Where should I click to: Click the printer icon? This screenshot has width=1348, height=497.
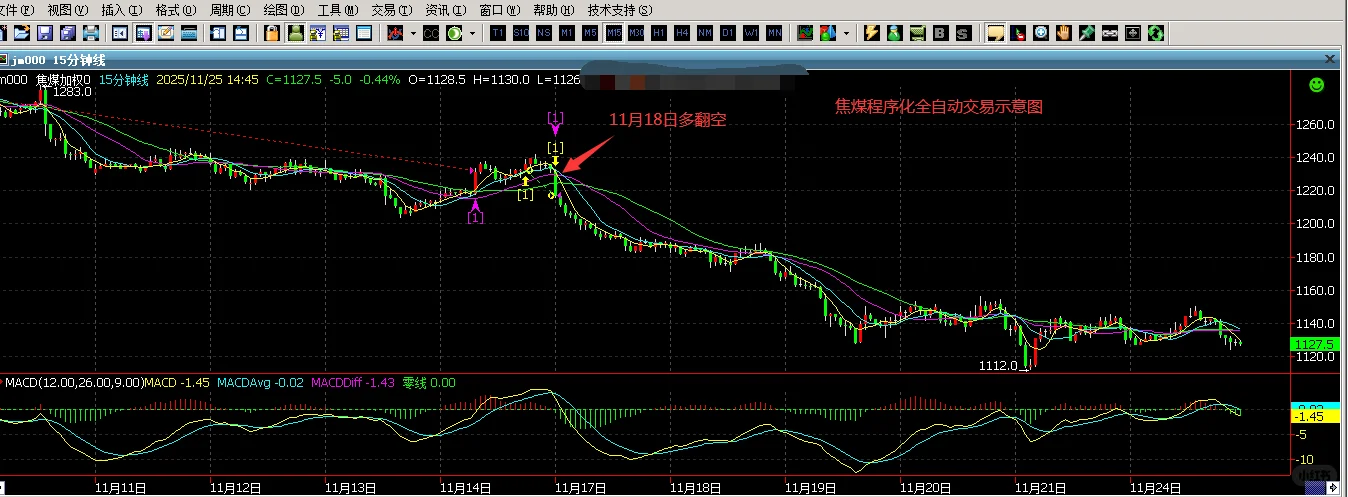tap(91, 33)
